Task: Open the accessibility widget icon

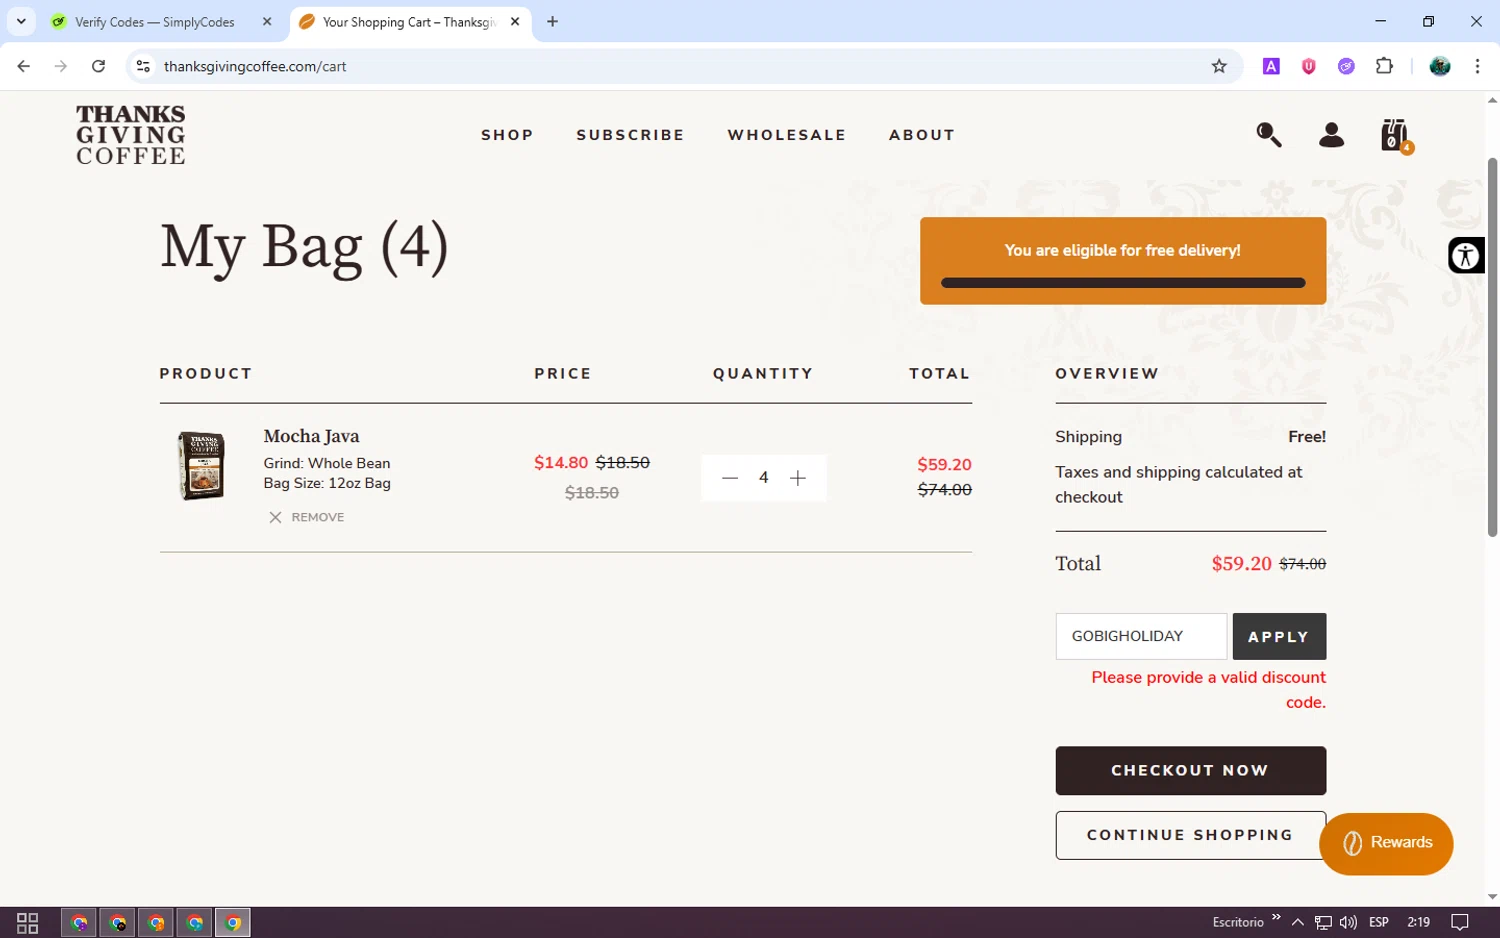Action: tap(1466, 256)
